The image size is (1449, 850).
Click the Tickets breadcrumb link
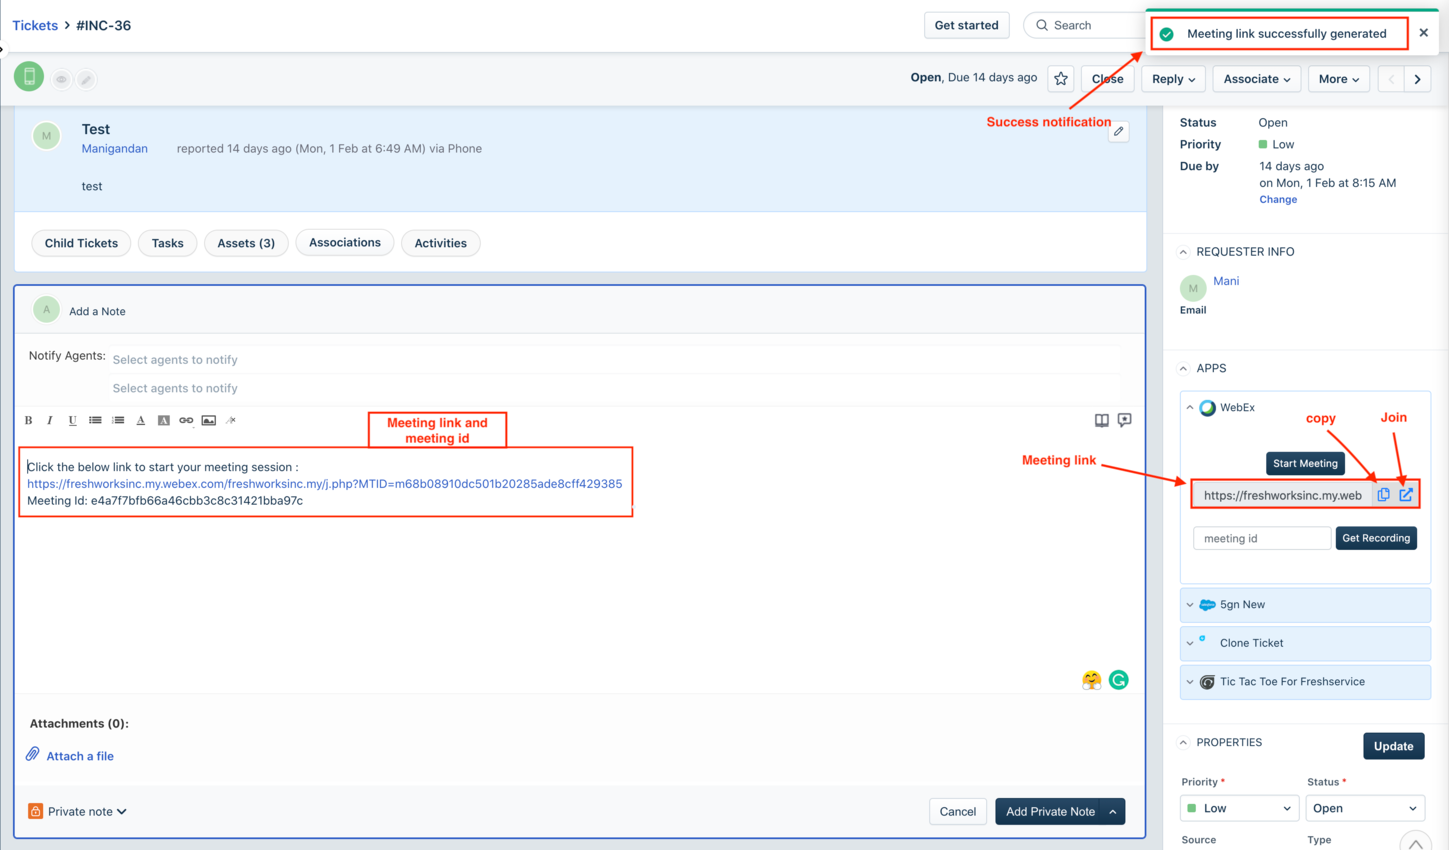click(x=35, y=25)
